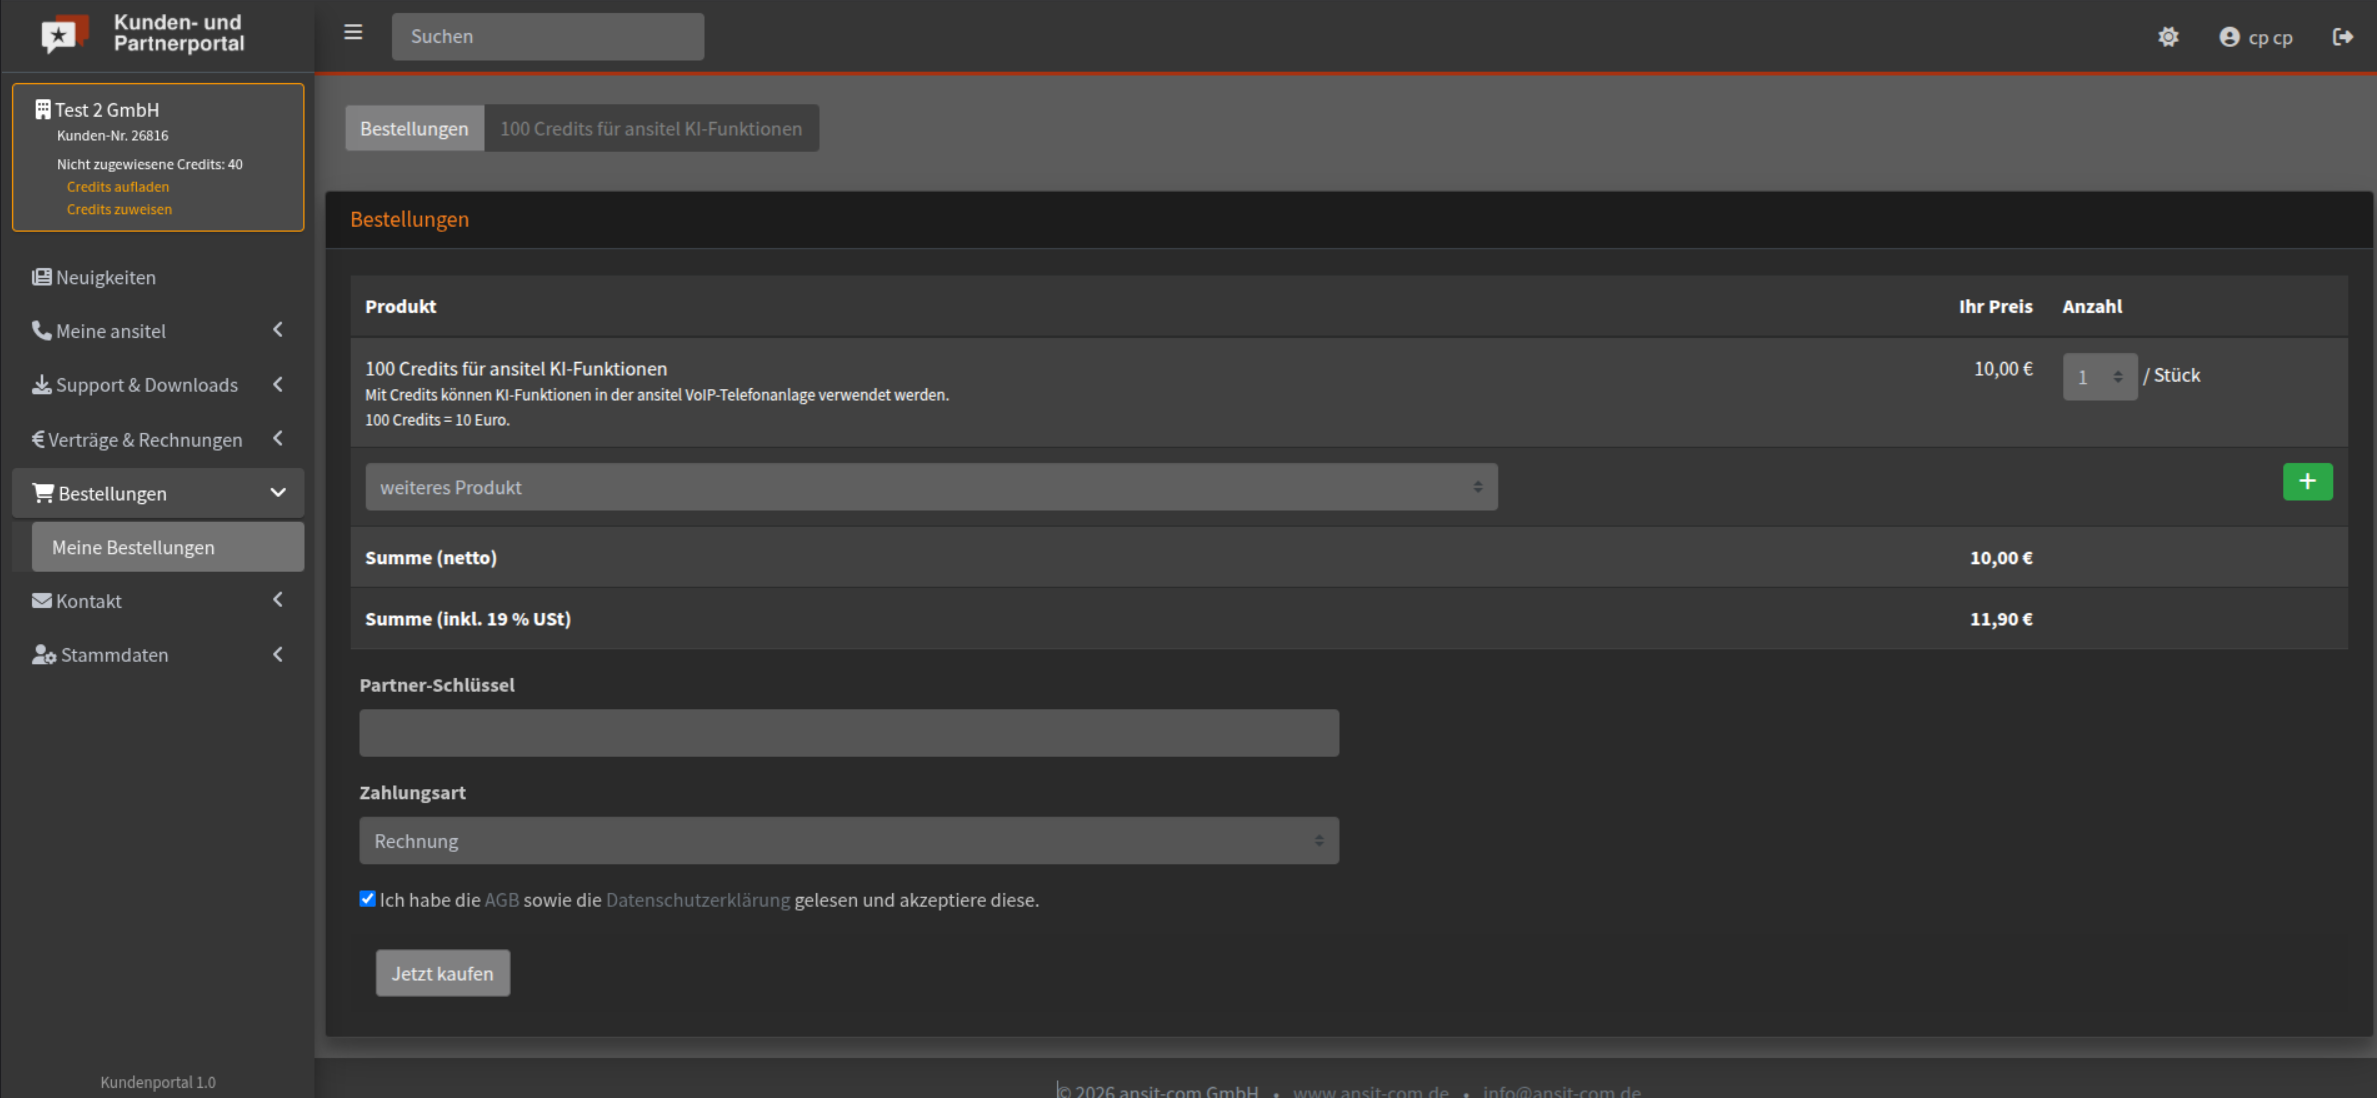The width and height of the screenshot is (2377, 1098).
Task: Click the Credits zuweisen link
Action: tap(119, 209)
